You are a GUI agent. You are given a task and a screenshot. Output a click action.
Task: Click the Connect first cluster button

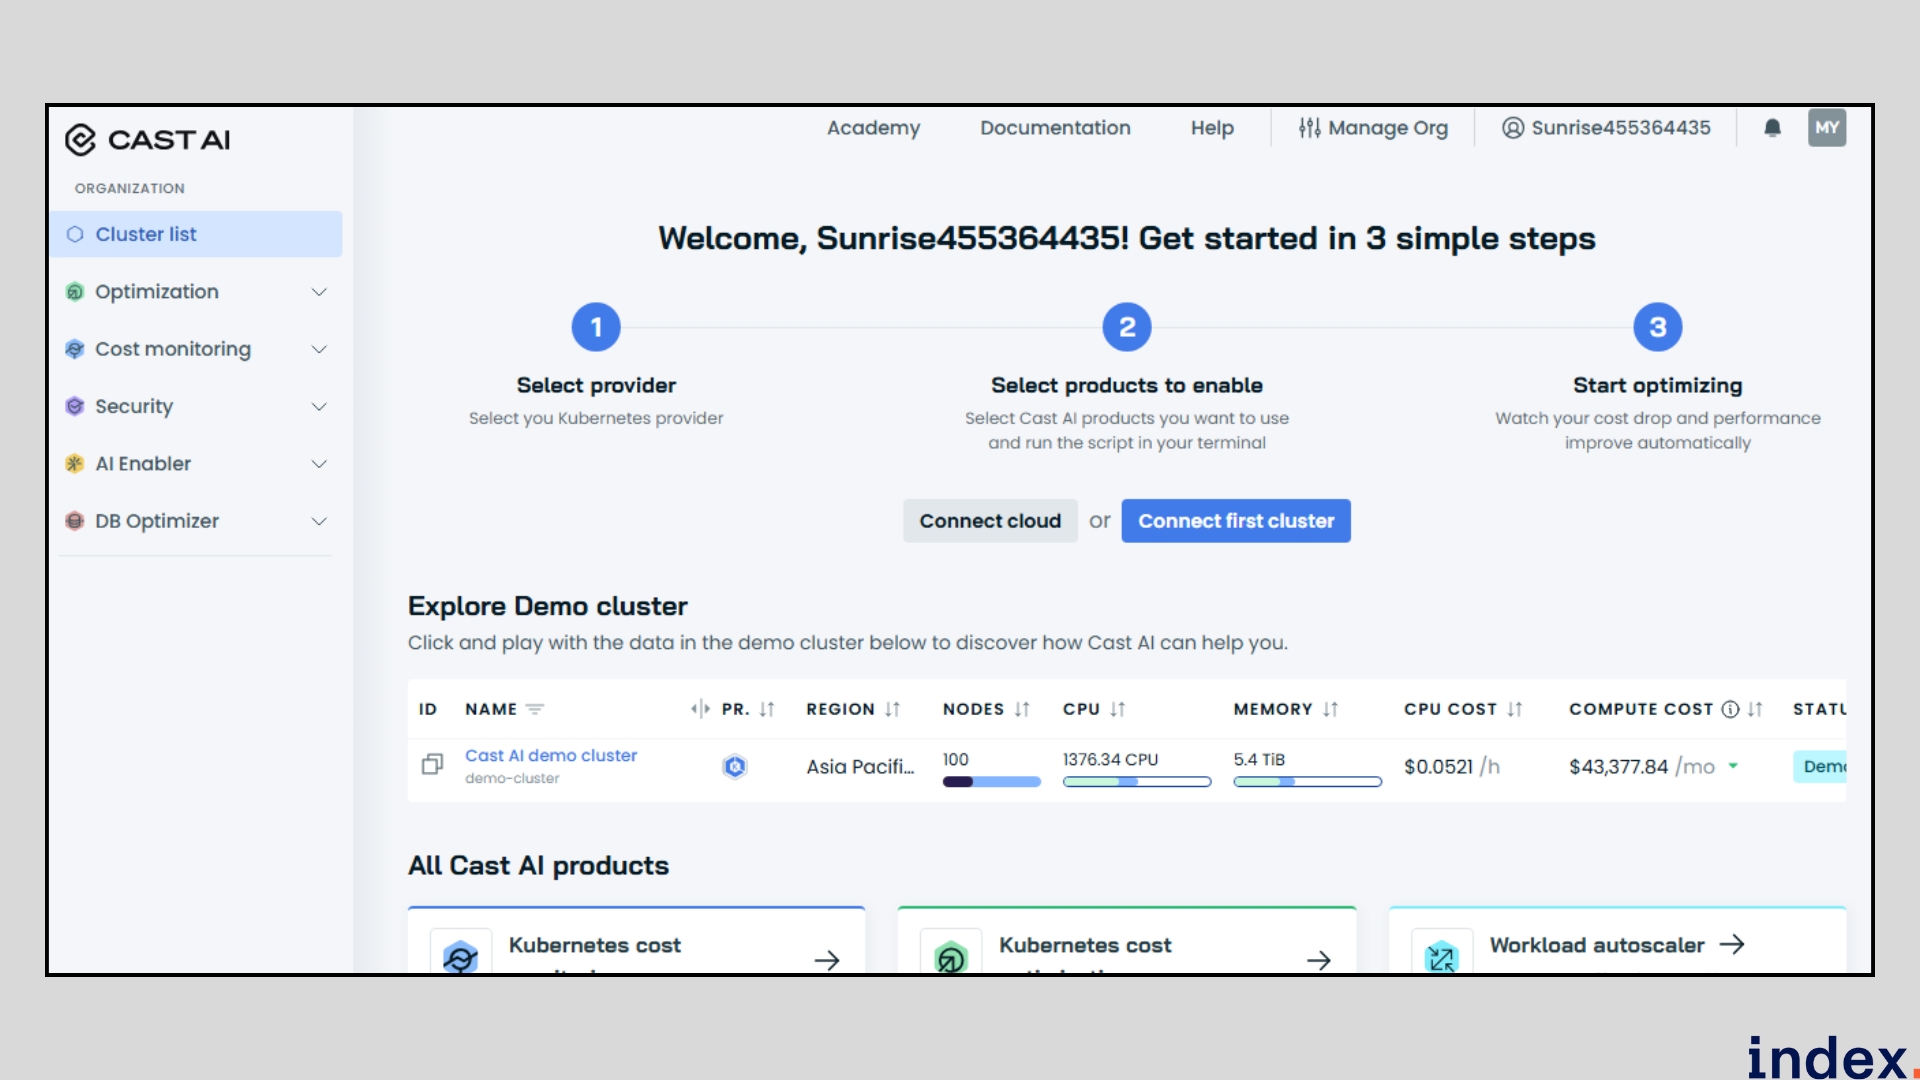[1236, 521]
